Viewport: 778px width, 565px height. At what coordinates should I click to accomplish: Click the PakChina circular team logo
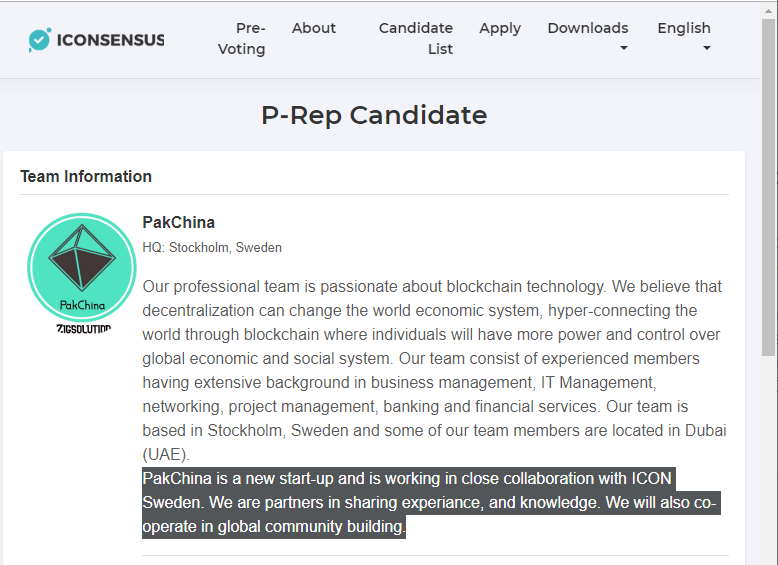click(x=81, y=268)
